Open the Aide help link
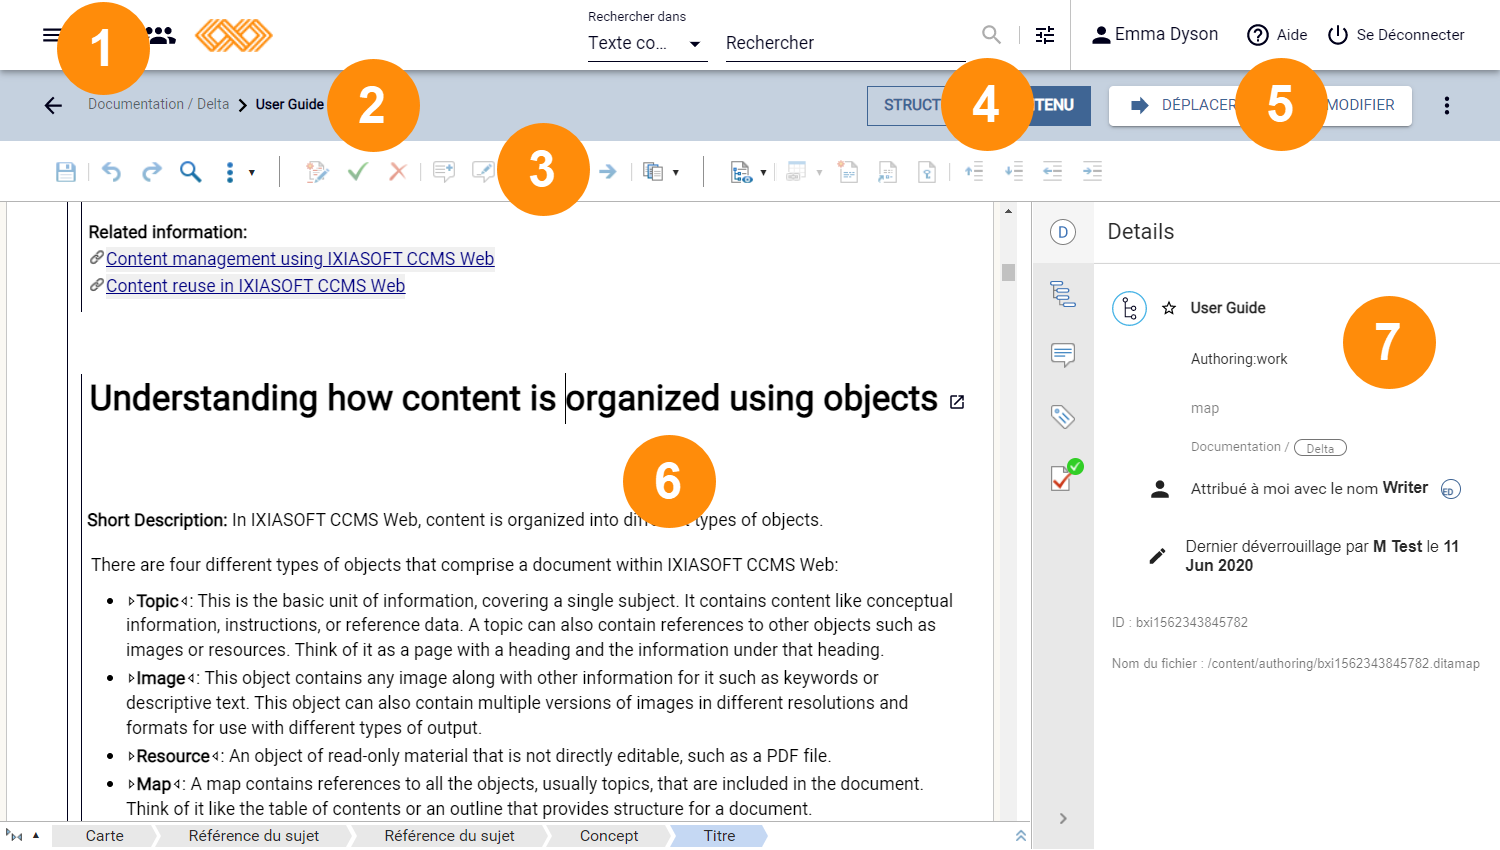 coord(1277,35)
